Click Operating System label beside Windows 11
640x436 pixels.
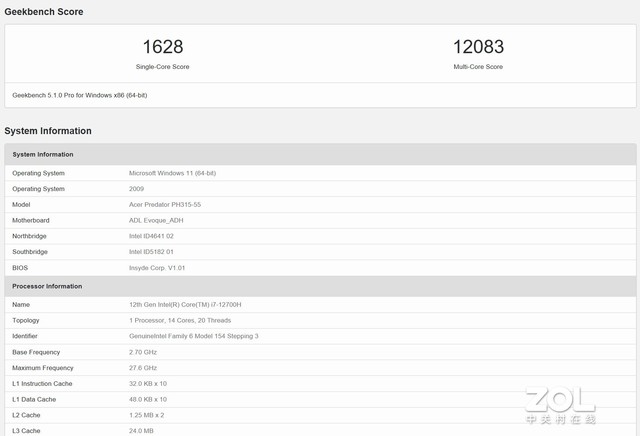coord(38,173)
